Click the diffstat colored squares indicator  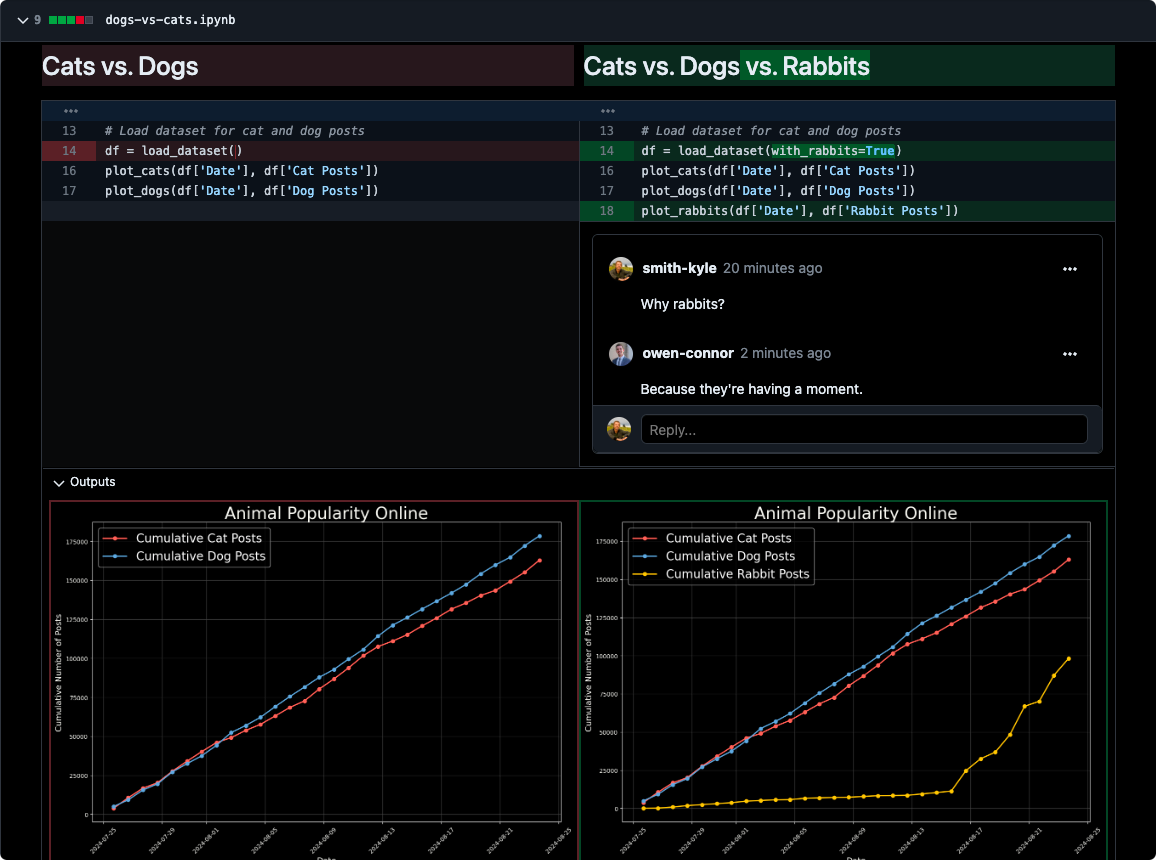pyautogui.click(x=71, y=20)
